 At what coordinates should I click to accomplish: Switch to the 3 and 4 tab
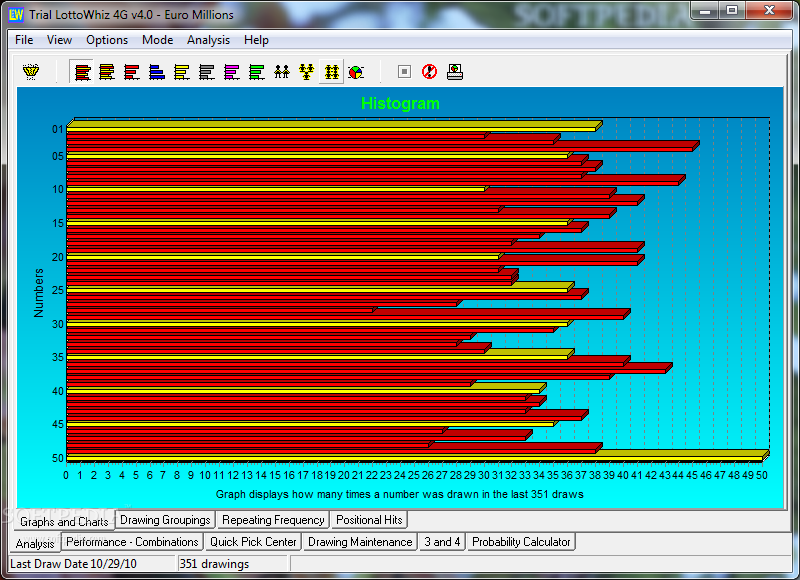[x=442, y=542]
